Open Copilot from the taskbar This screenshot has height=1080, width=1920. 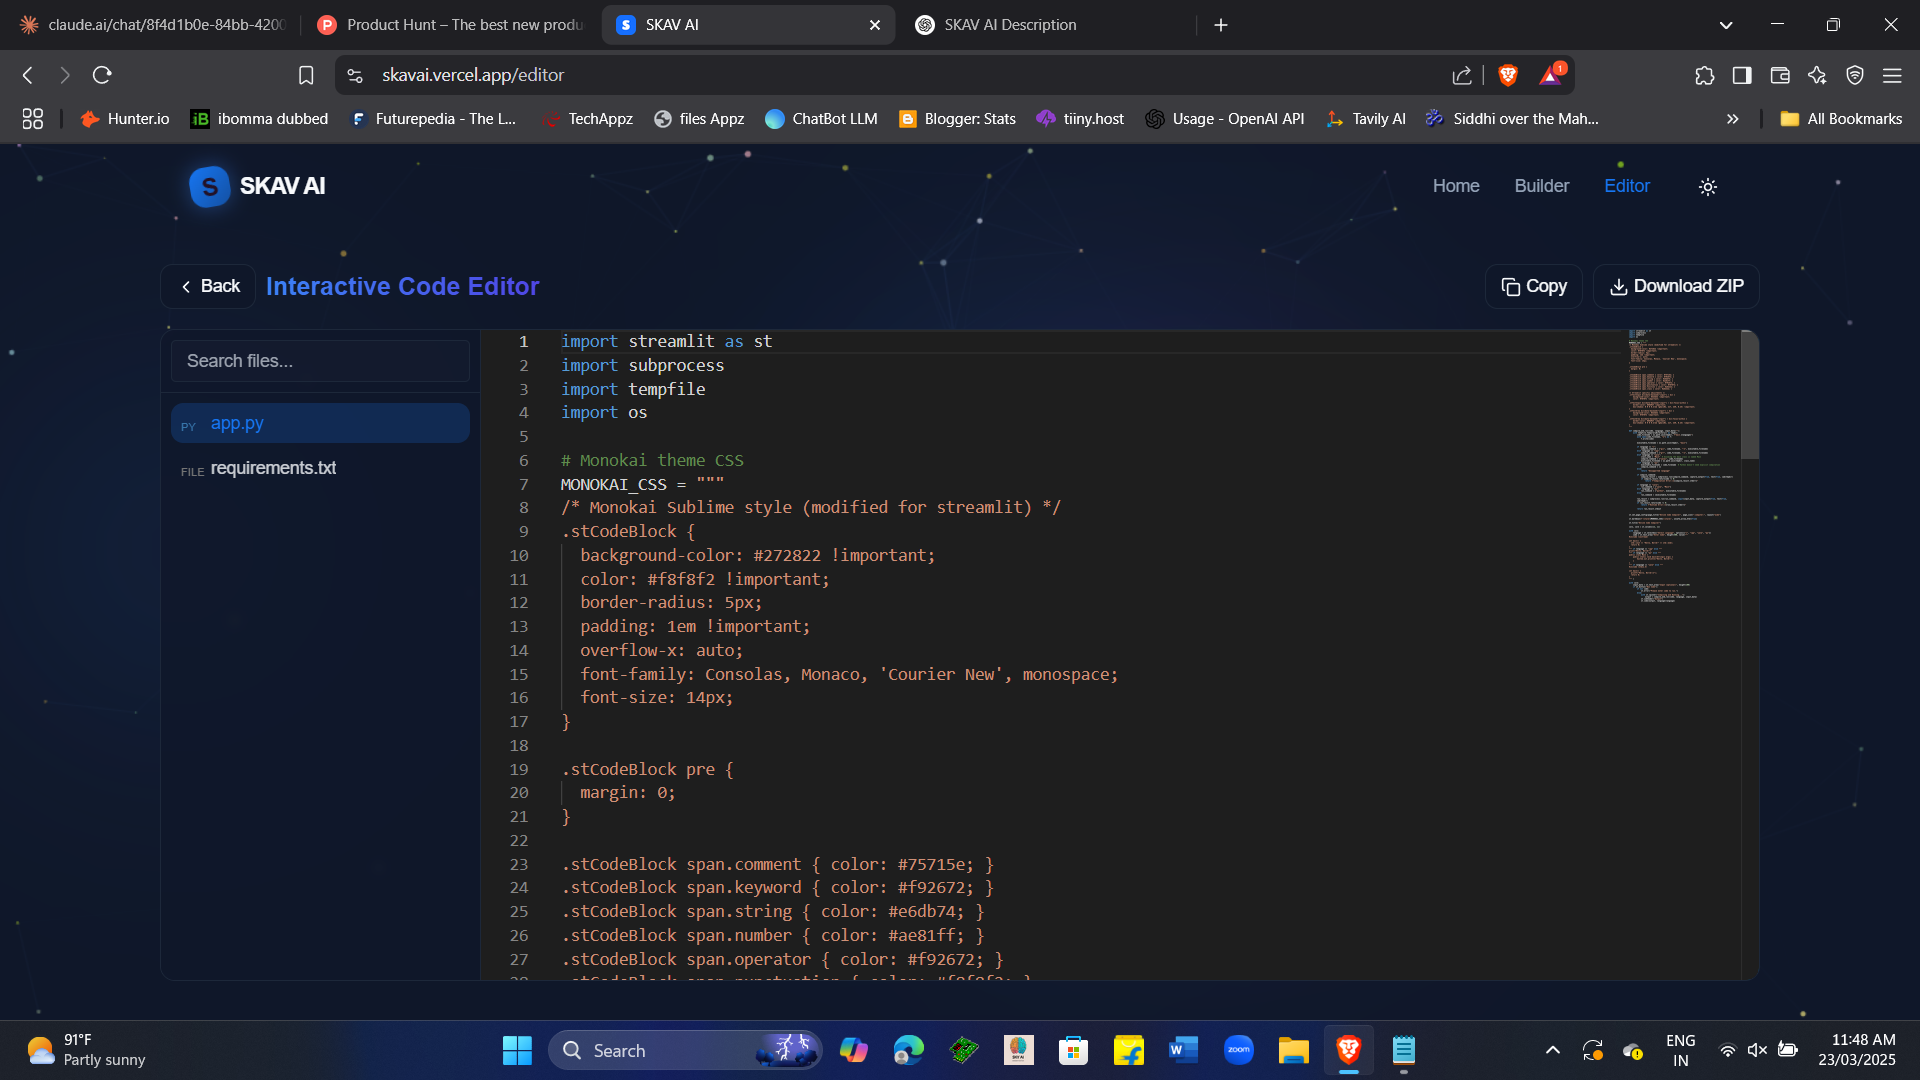pos(853,1050)
